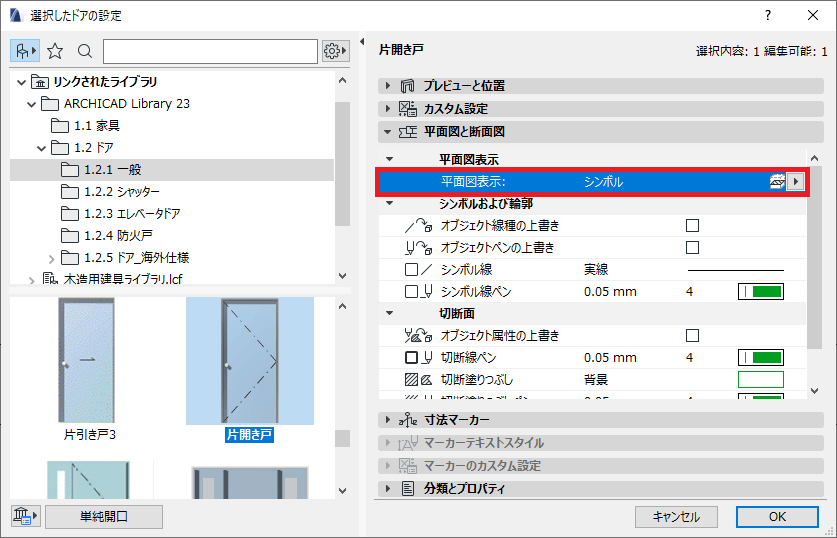Expand the 1.2.5 ドア_海外仕様 folder
The image size is (837, 538).
coord(52,259)
